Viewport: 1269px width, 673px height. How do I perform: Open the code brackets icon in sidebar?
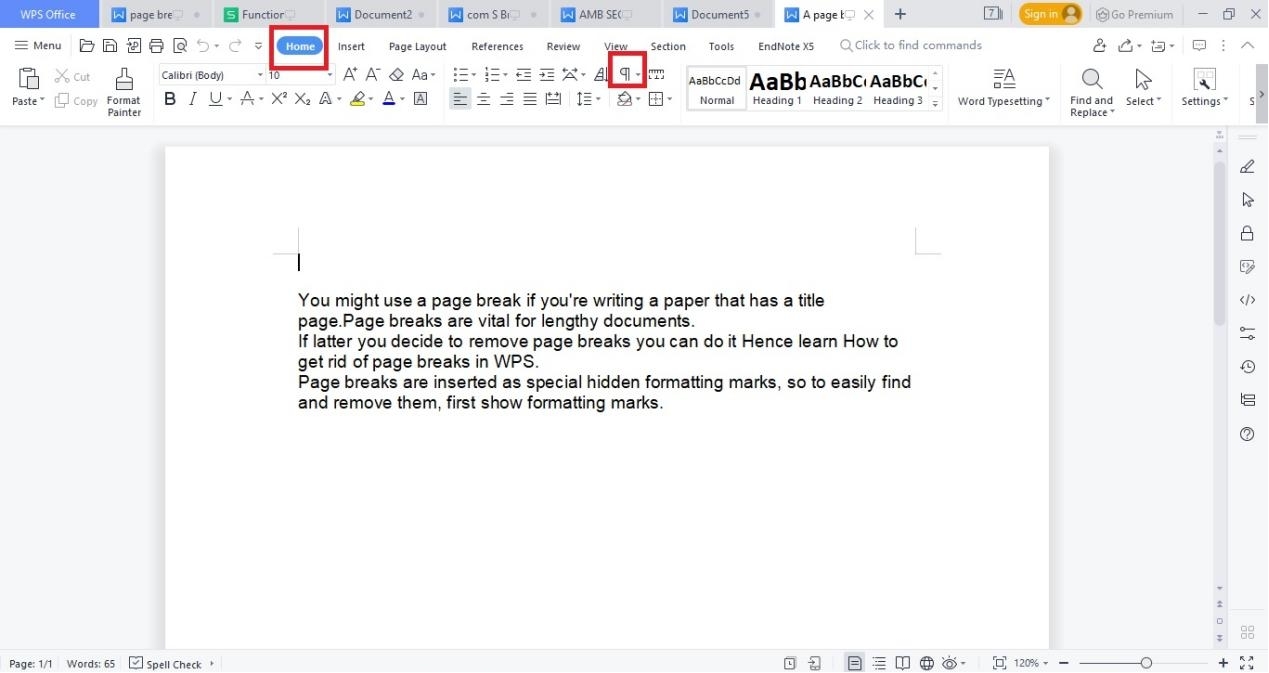point(1247,300)
